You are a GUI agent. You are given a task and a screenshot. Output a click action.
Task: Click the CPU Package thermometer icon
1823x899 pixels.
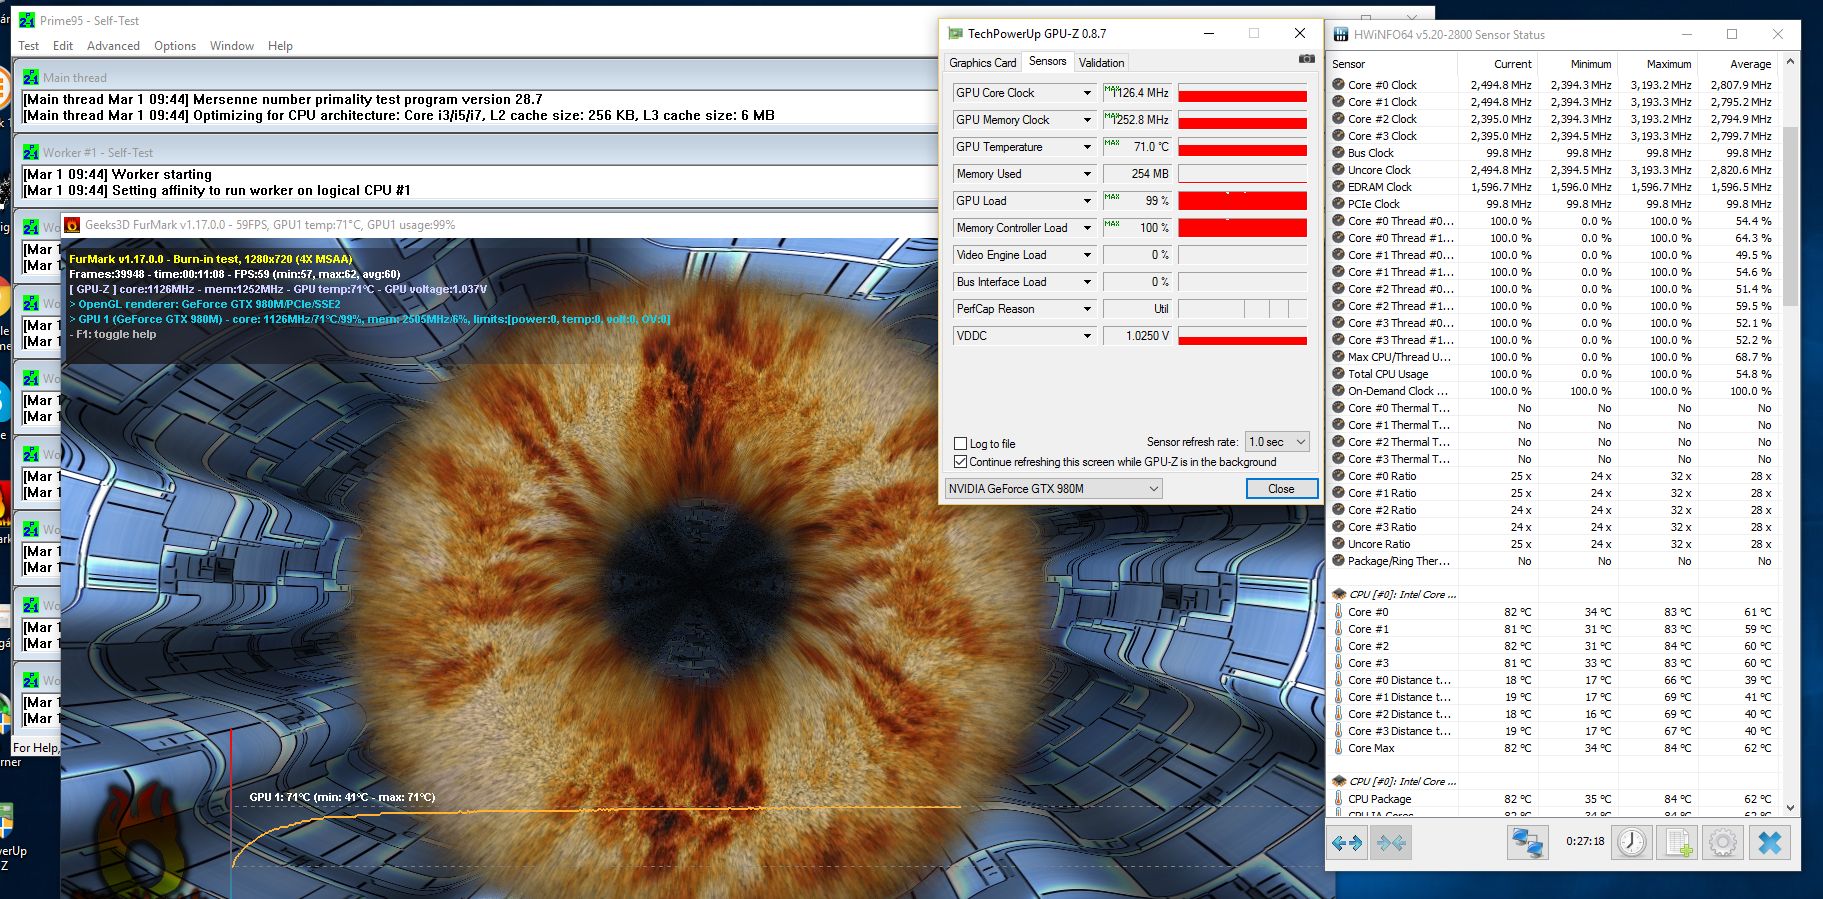point(1338,799)
